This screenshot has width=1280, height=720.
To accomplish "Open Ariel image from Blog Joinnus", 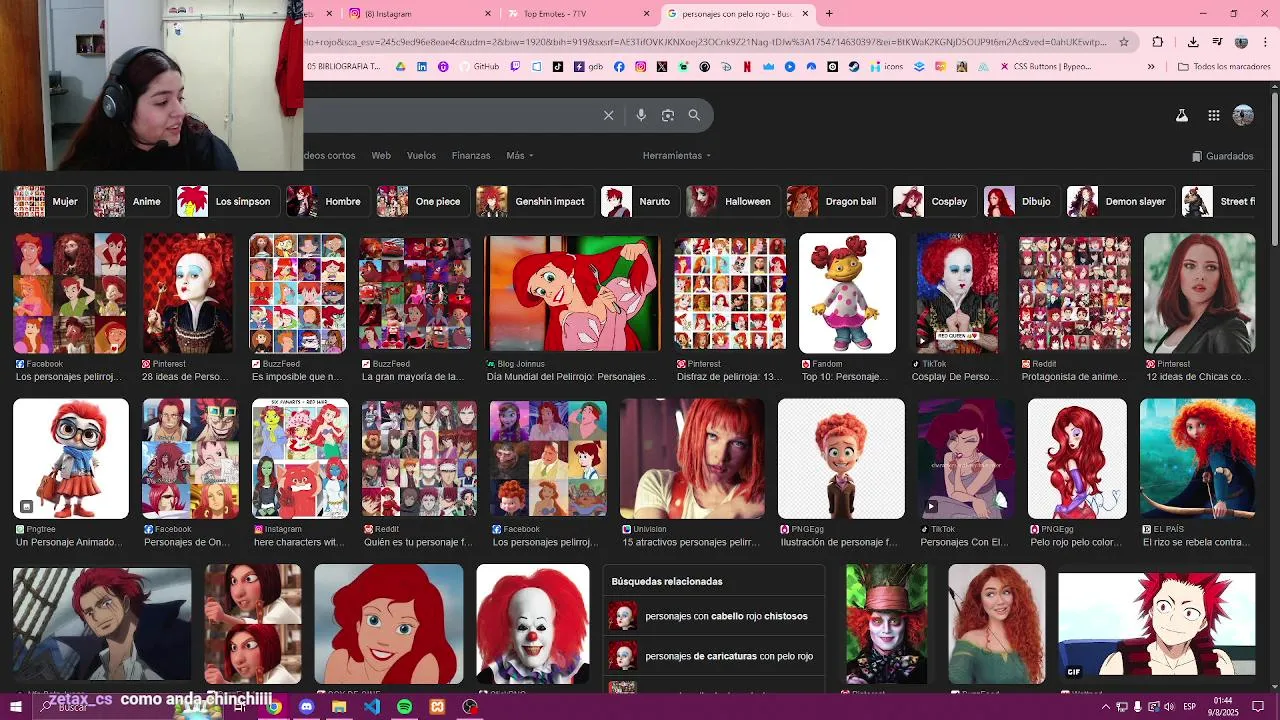I will click(x=572, y=293).
